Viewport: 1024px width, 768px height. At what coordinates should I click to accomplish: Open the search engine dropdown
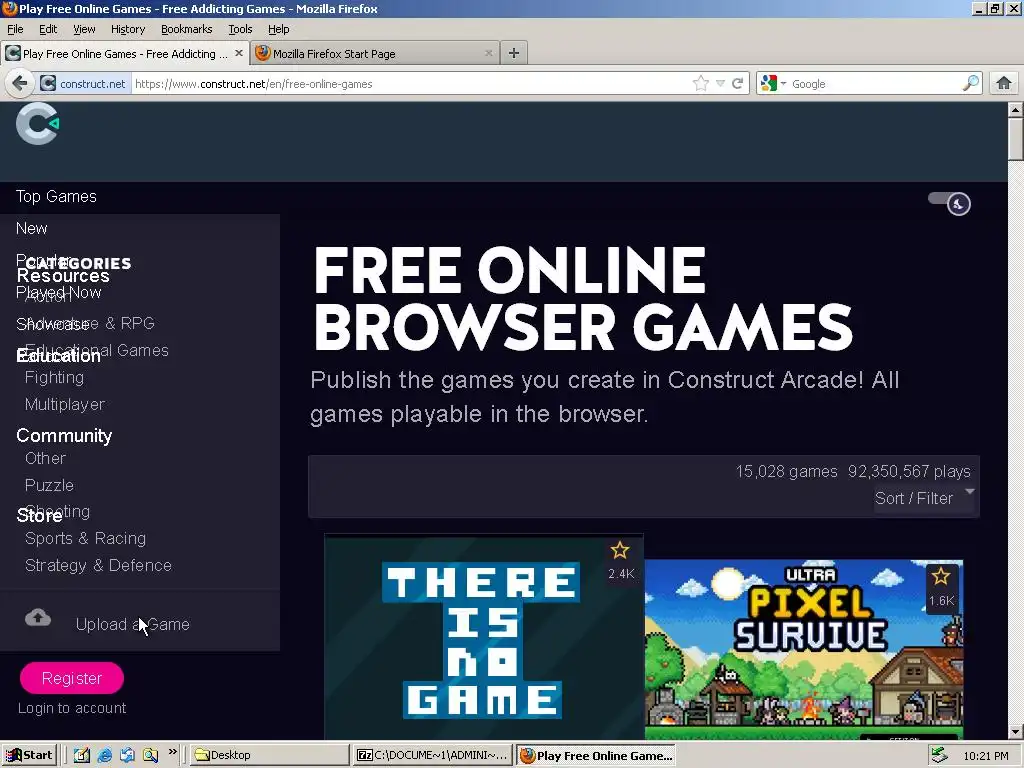[773, 84]
